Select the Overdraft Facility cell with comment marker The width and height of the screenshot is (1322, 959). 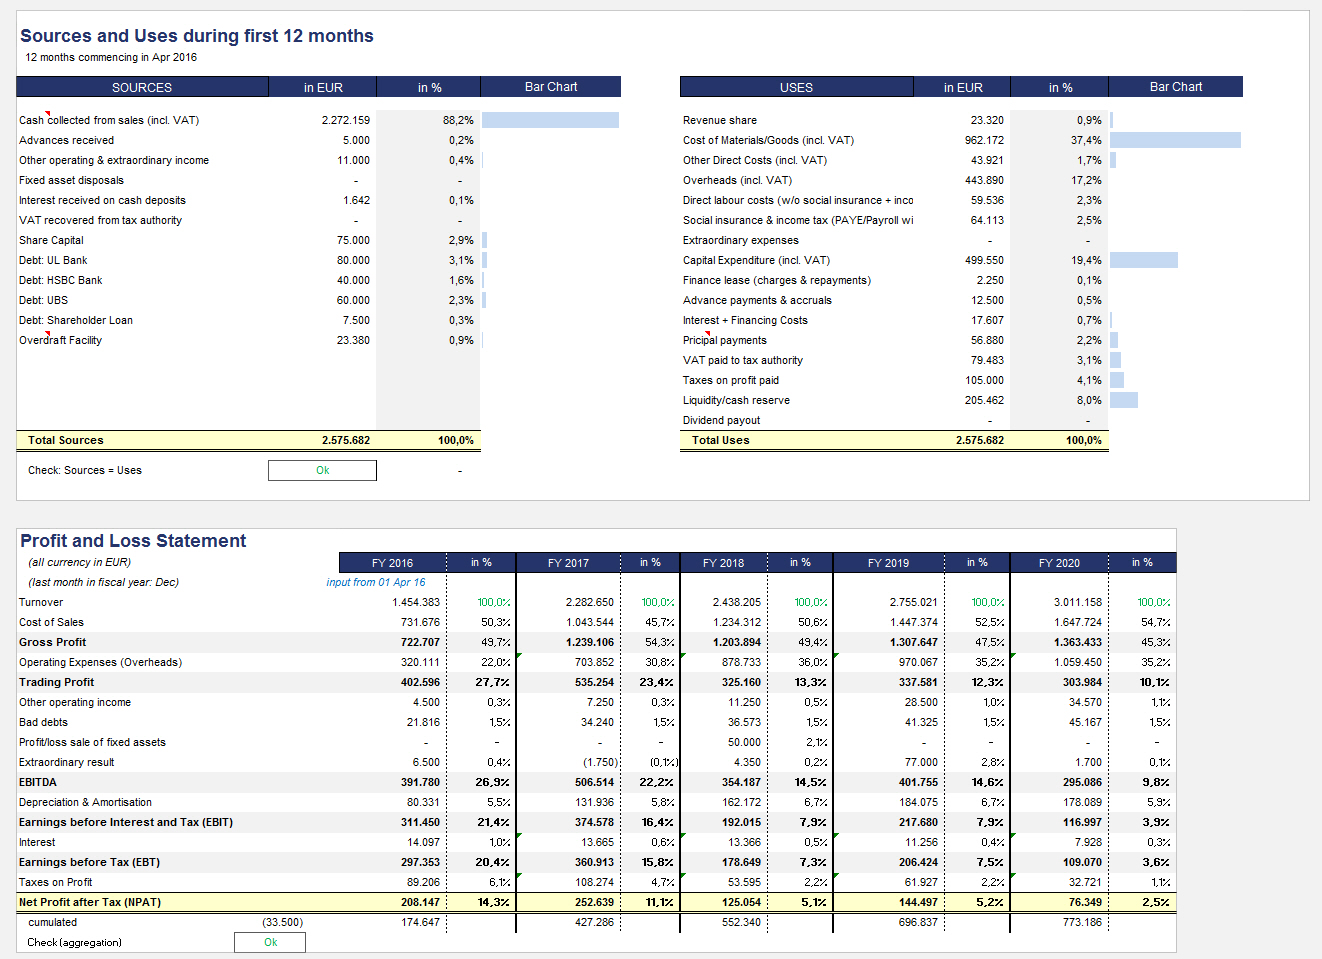click(x=60, y=340)
